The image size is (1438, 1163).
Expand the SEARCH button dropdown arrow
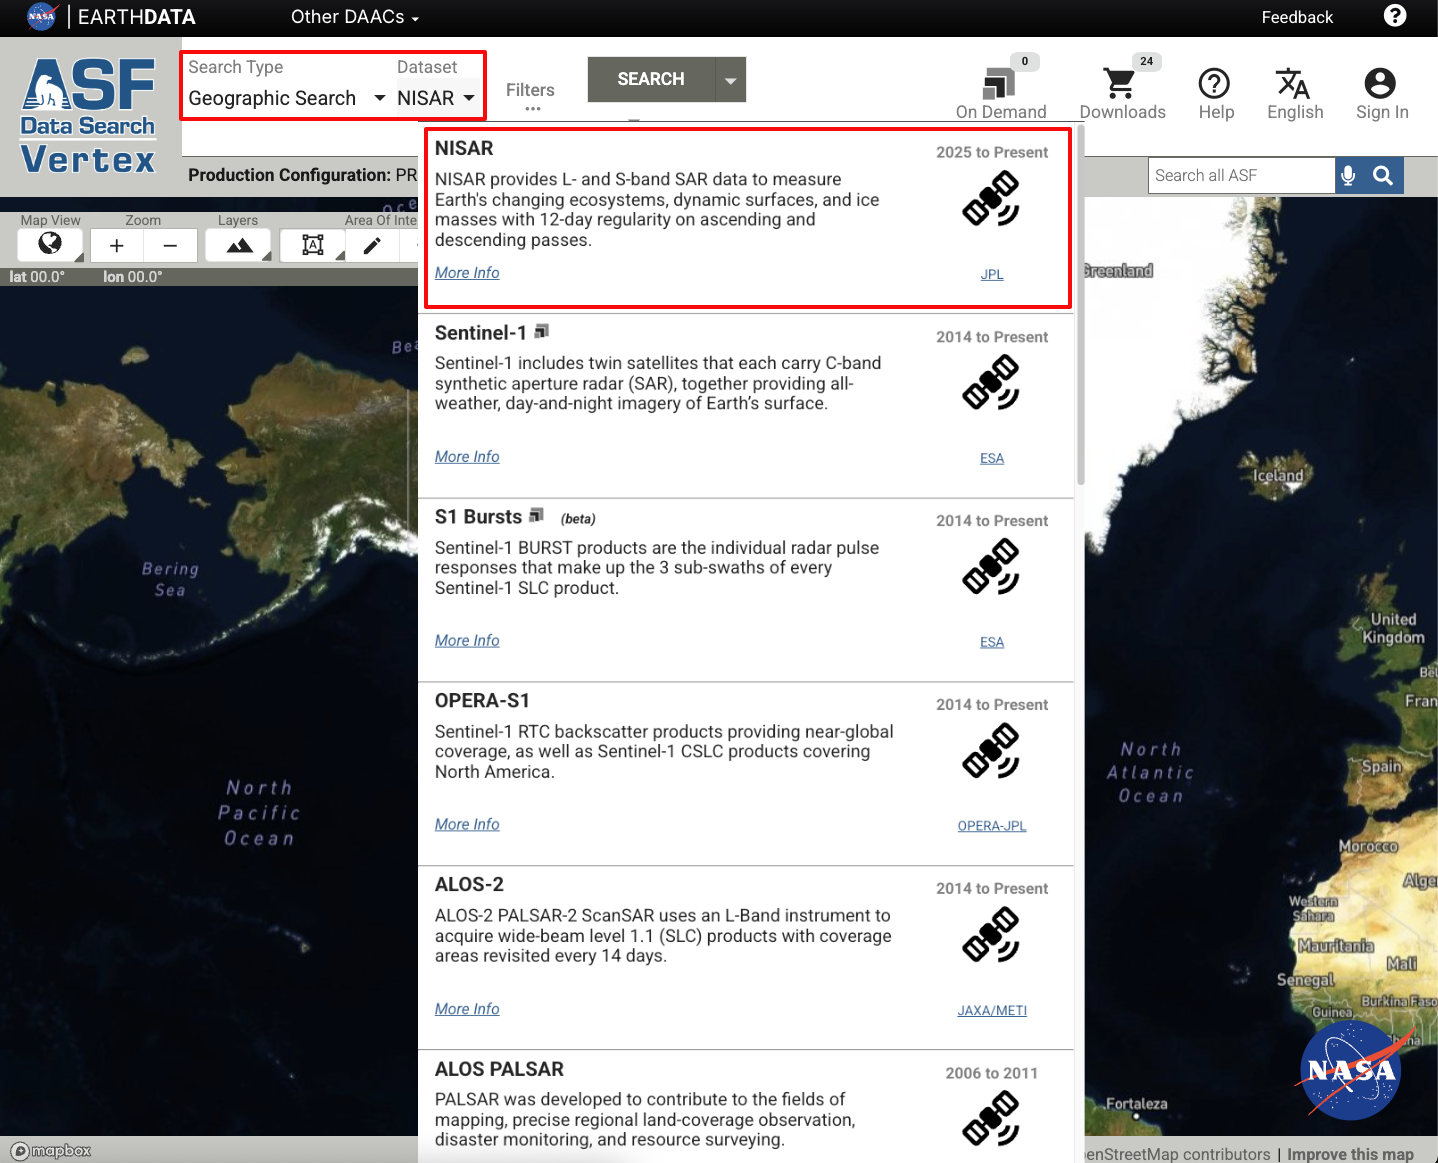point(730,79)
